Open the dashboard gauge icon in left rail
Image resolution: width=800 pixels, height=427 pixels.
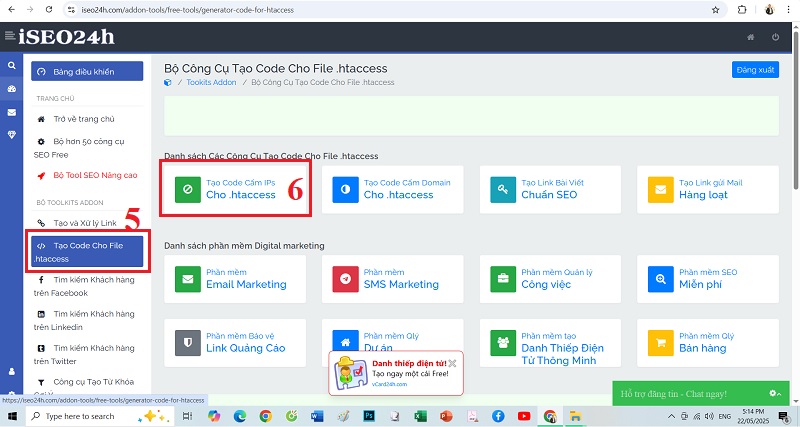pyautogui.click(x=11, y=89)
